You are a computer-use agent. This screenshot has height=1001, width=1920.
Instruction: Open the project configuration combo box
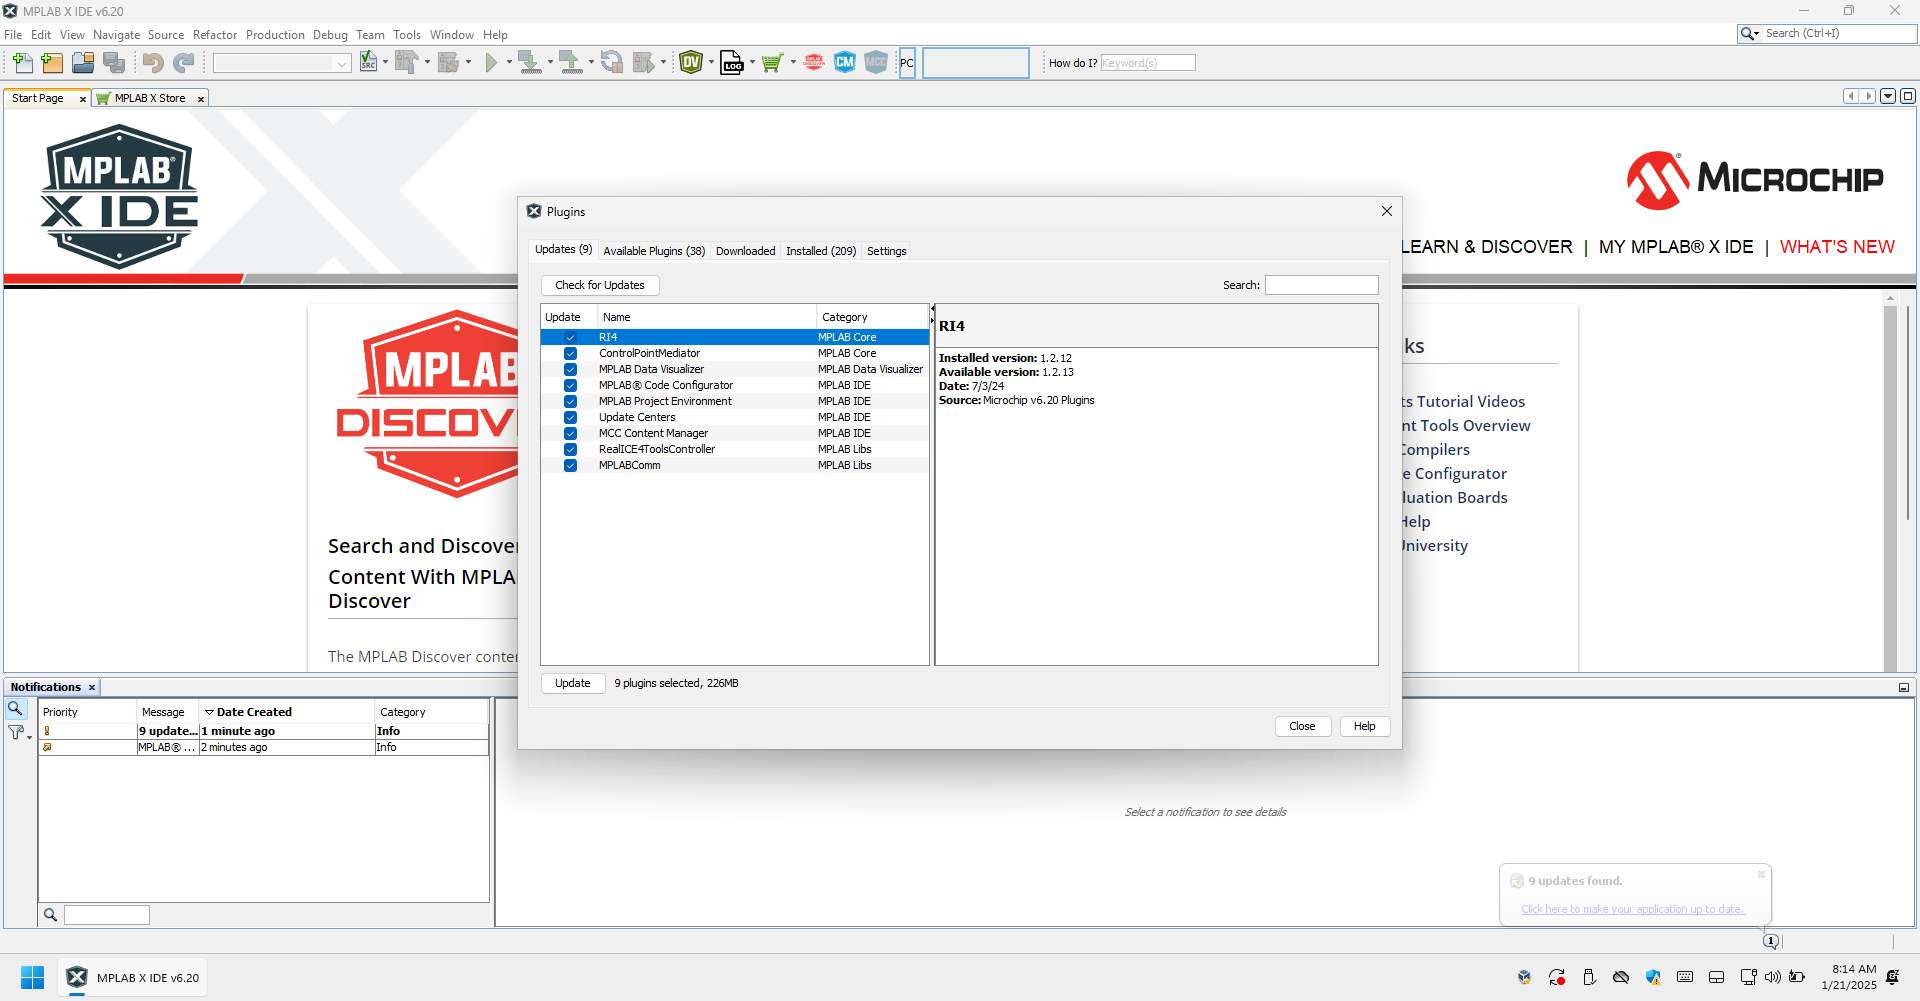tap(282, 63)
